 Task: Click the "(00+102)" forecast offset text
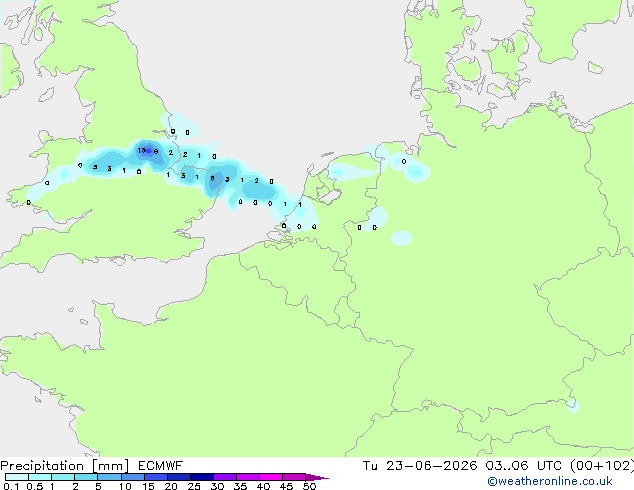(x=602, y=466)
